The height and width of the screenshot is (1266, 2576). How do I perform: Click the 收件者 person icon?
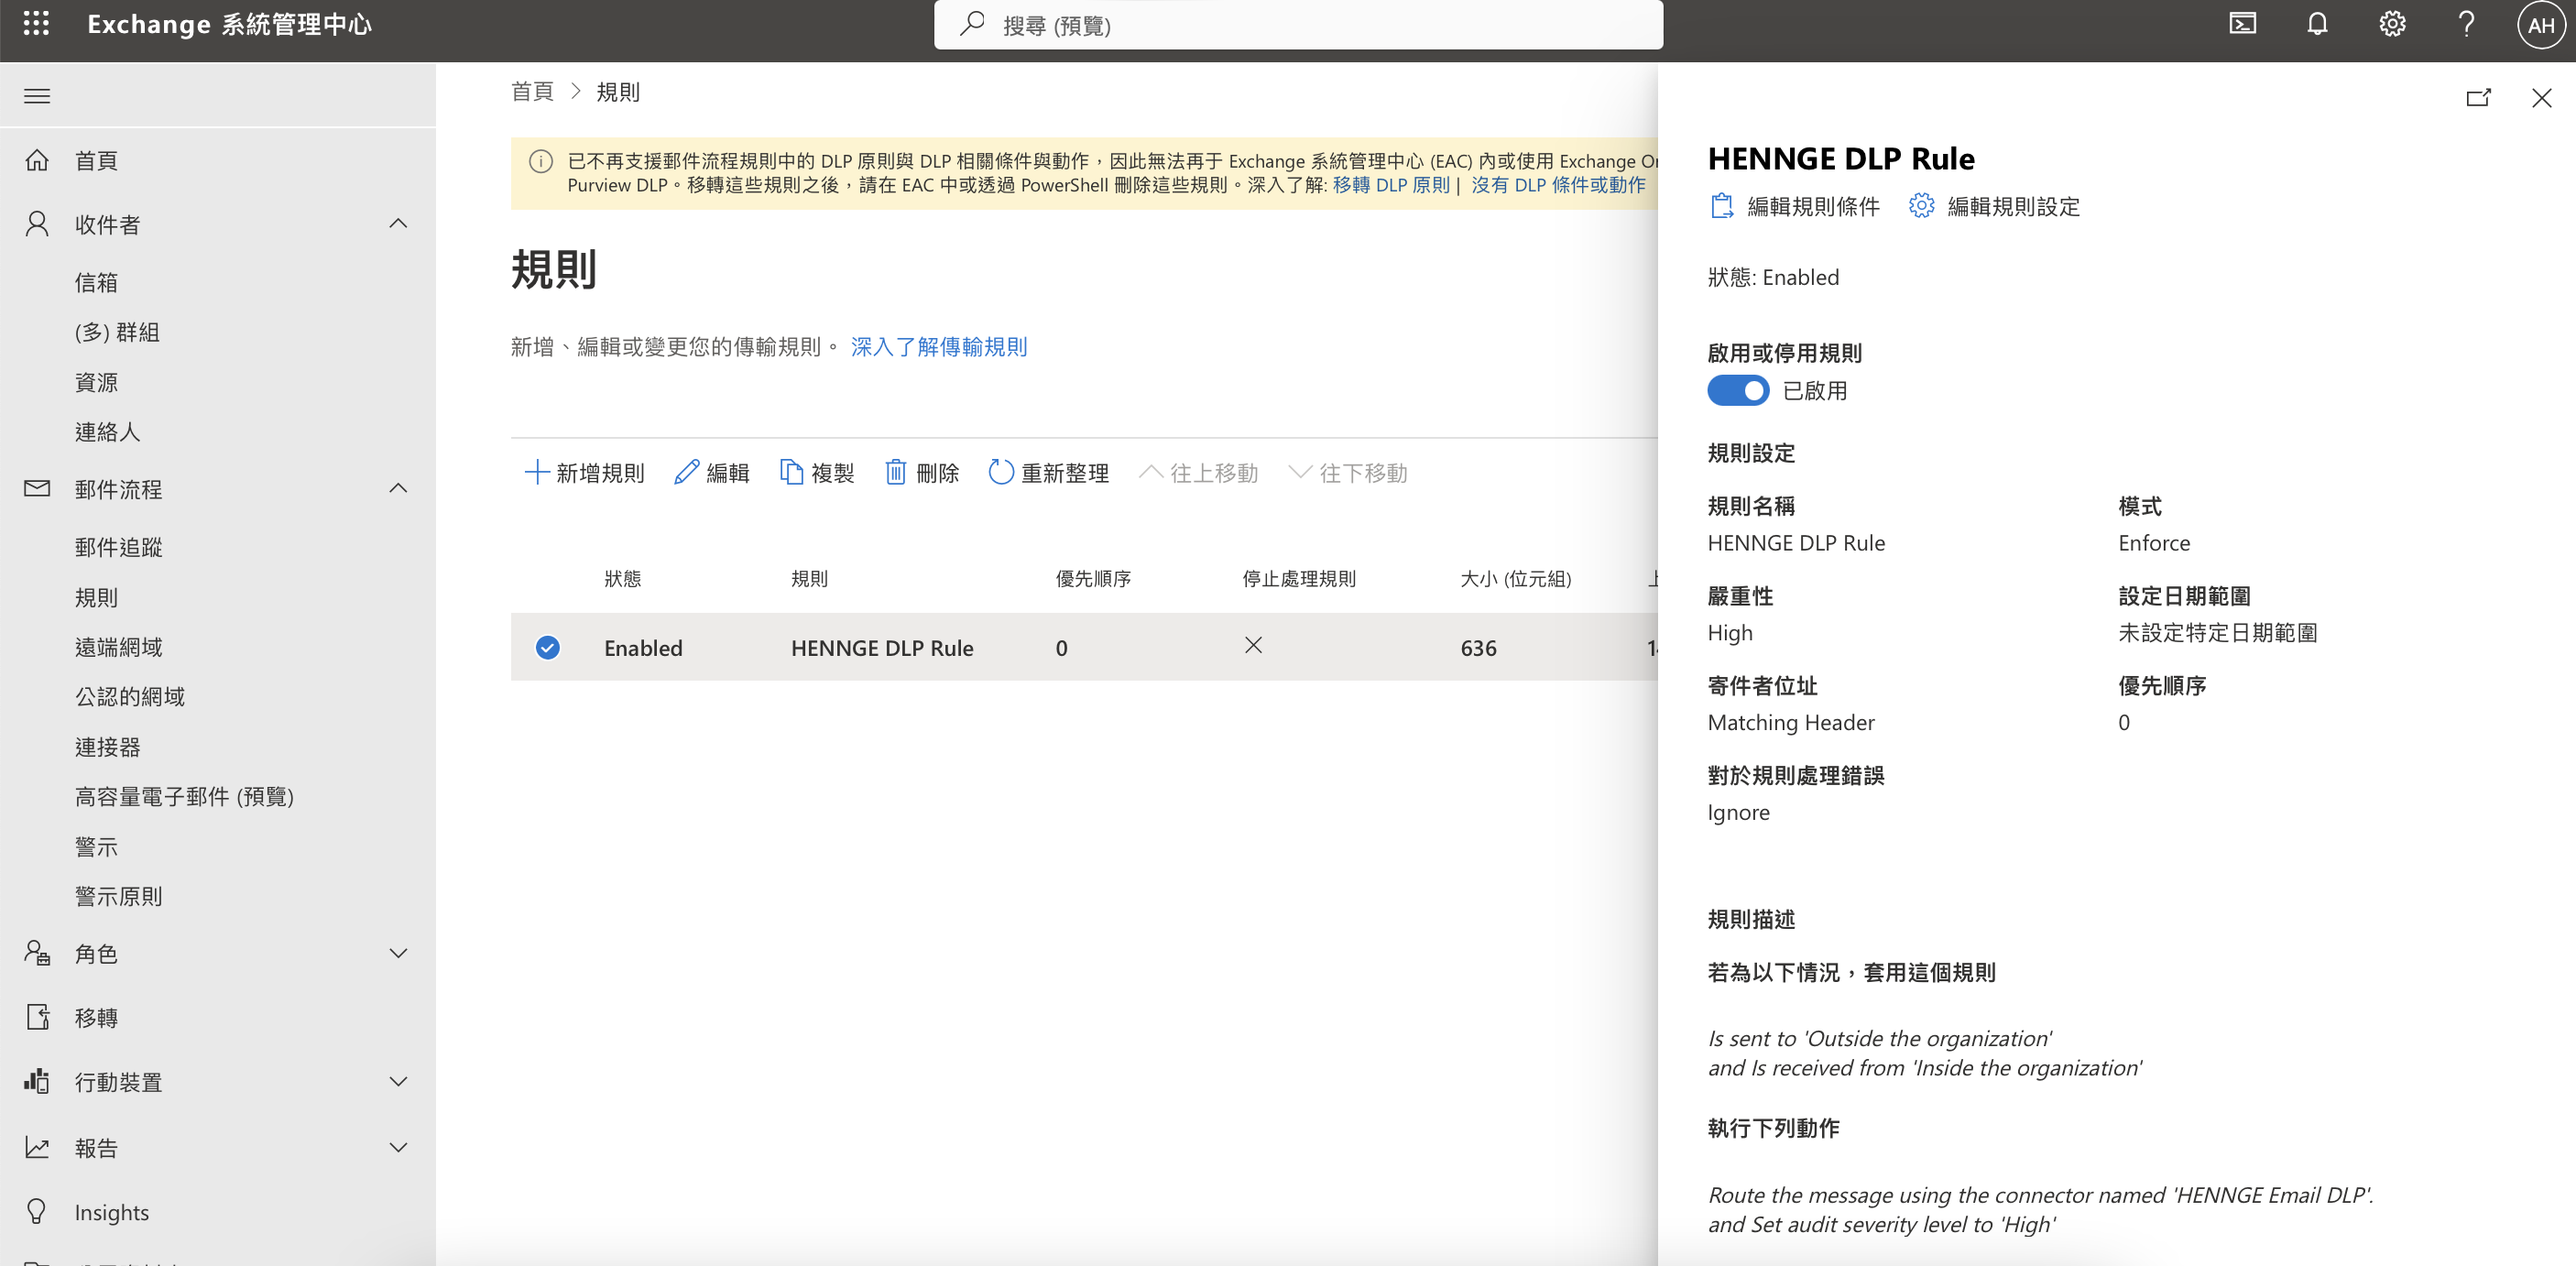(37, 224)
